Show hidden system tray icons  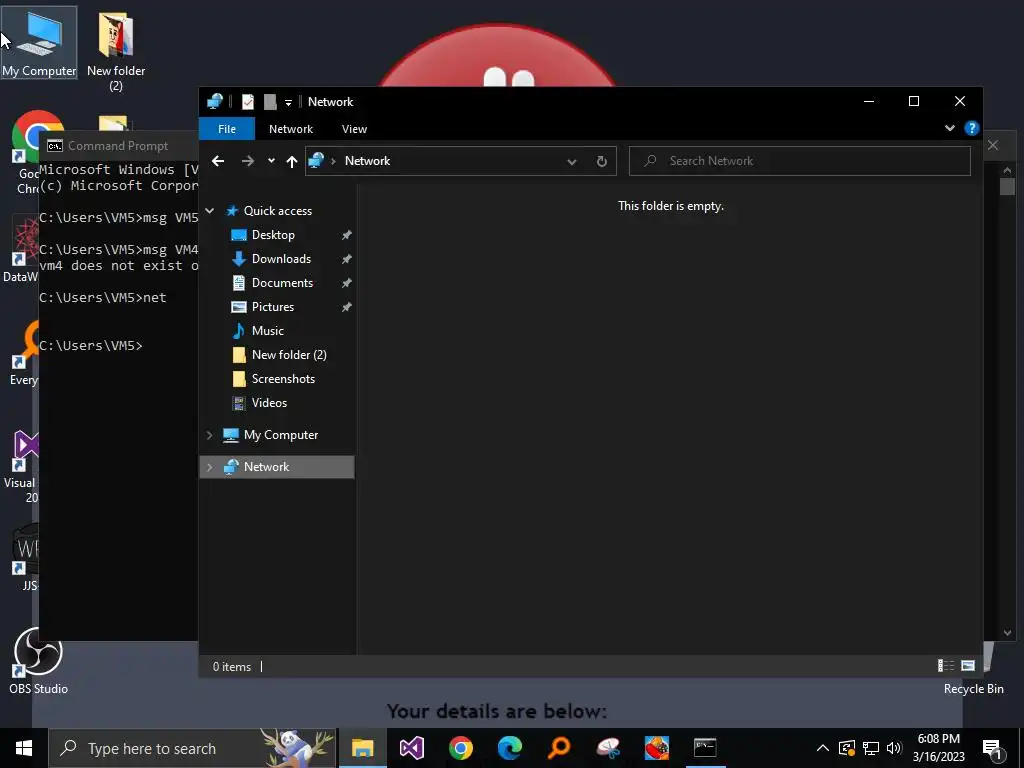[823, 748]
